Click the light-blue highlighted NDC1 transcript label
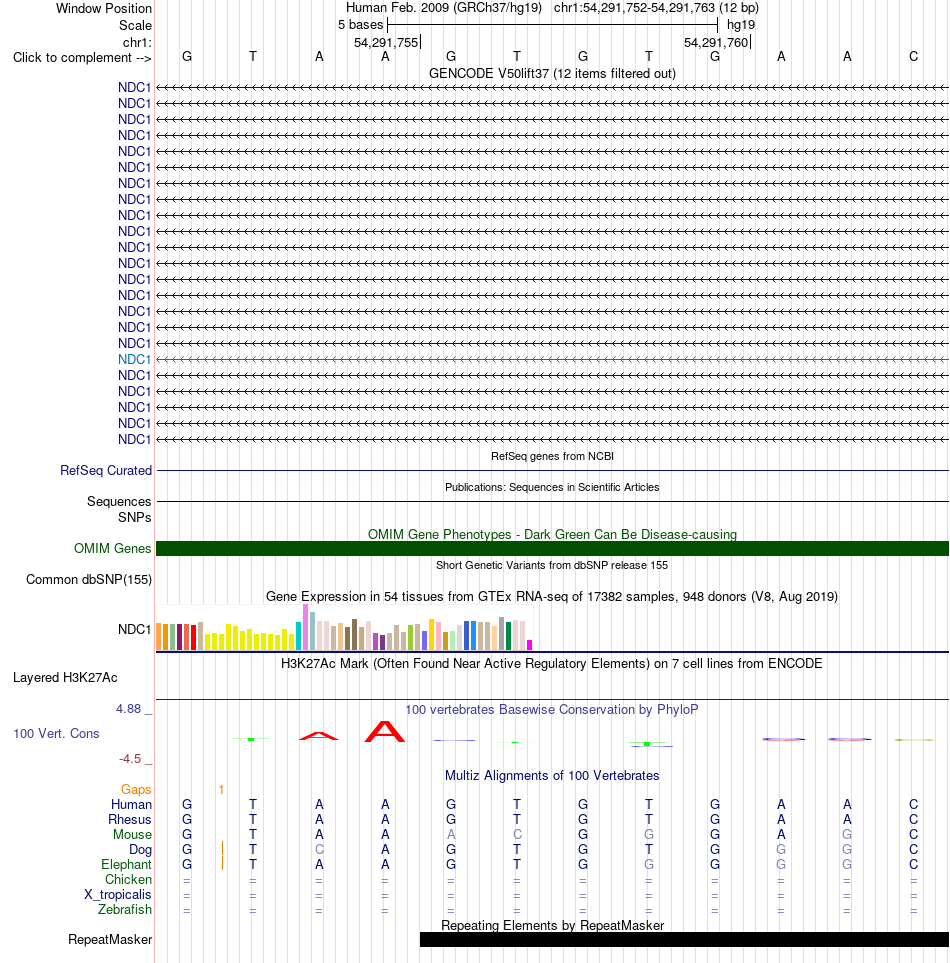Screen dimensions: 950x963 (134, 359)
